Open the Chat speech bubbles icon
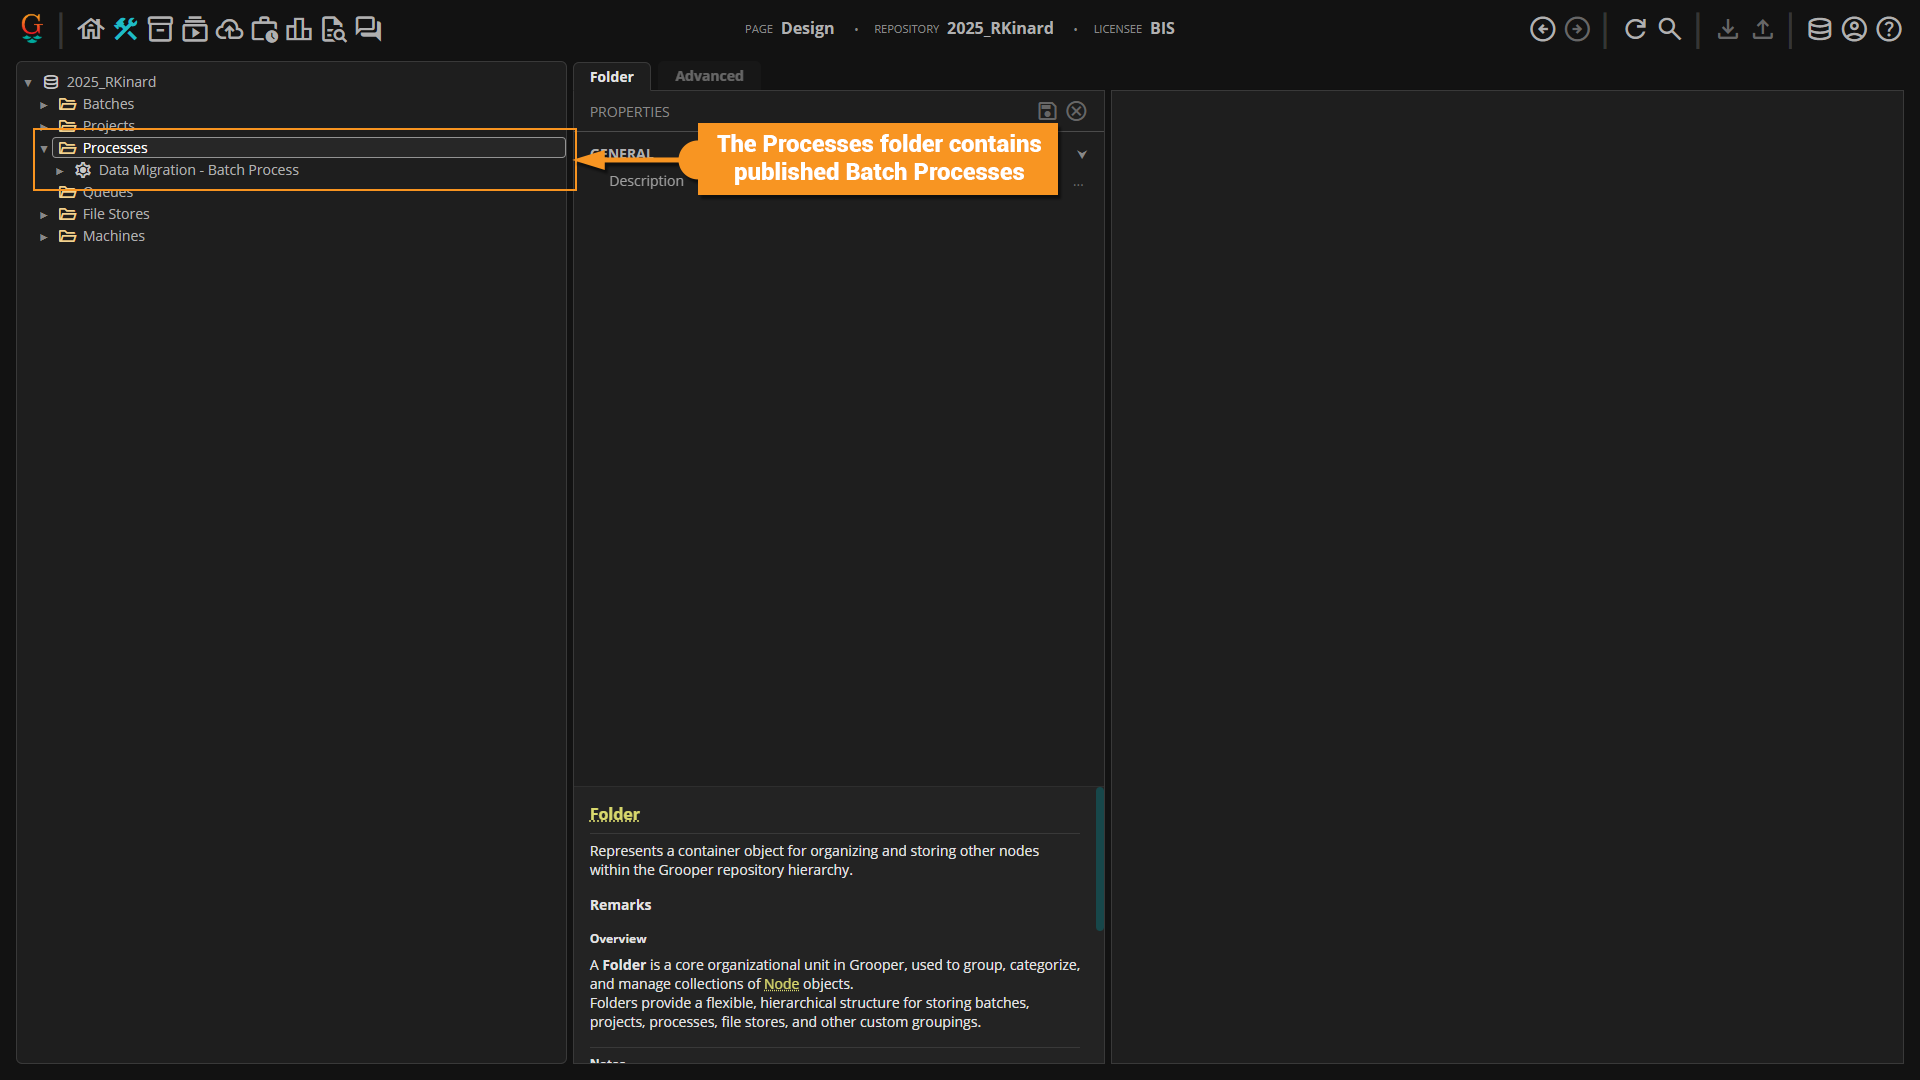Screen dimensions: 1920x1080 [x=368, y=29]
